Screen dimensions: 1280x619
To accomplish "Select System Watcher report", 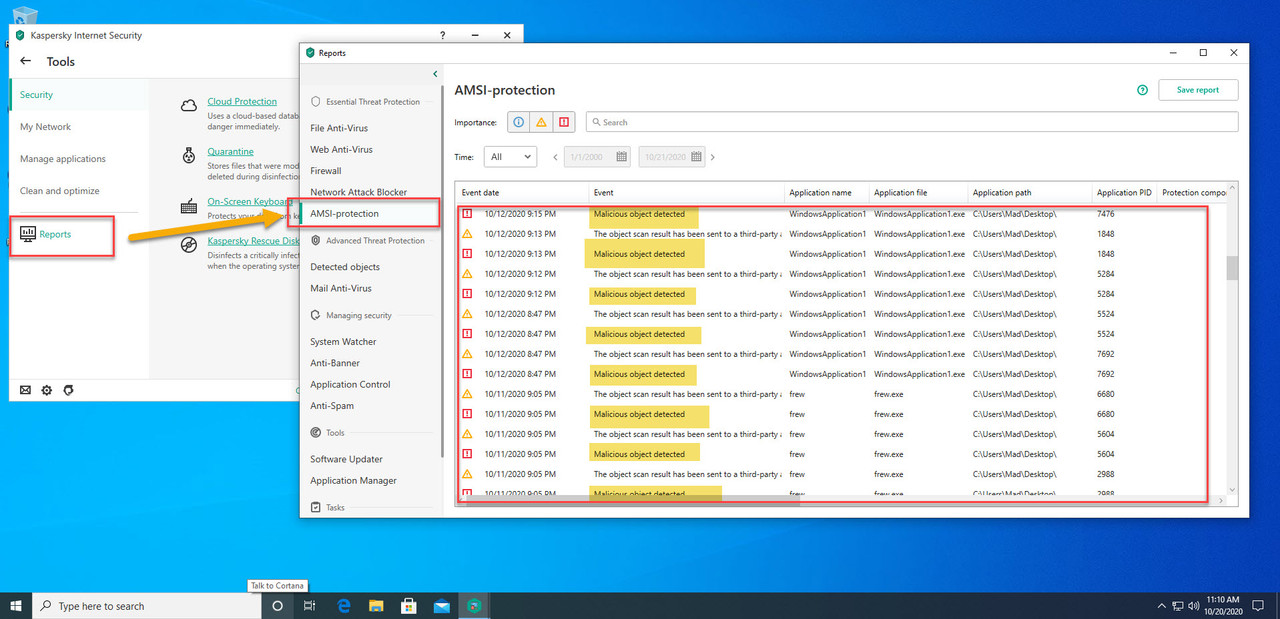I will (343, 342).
